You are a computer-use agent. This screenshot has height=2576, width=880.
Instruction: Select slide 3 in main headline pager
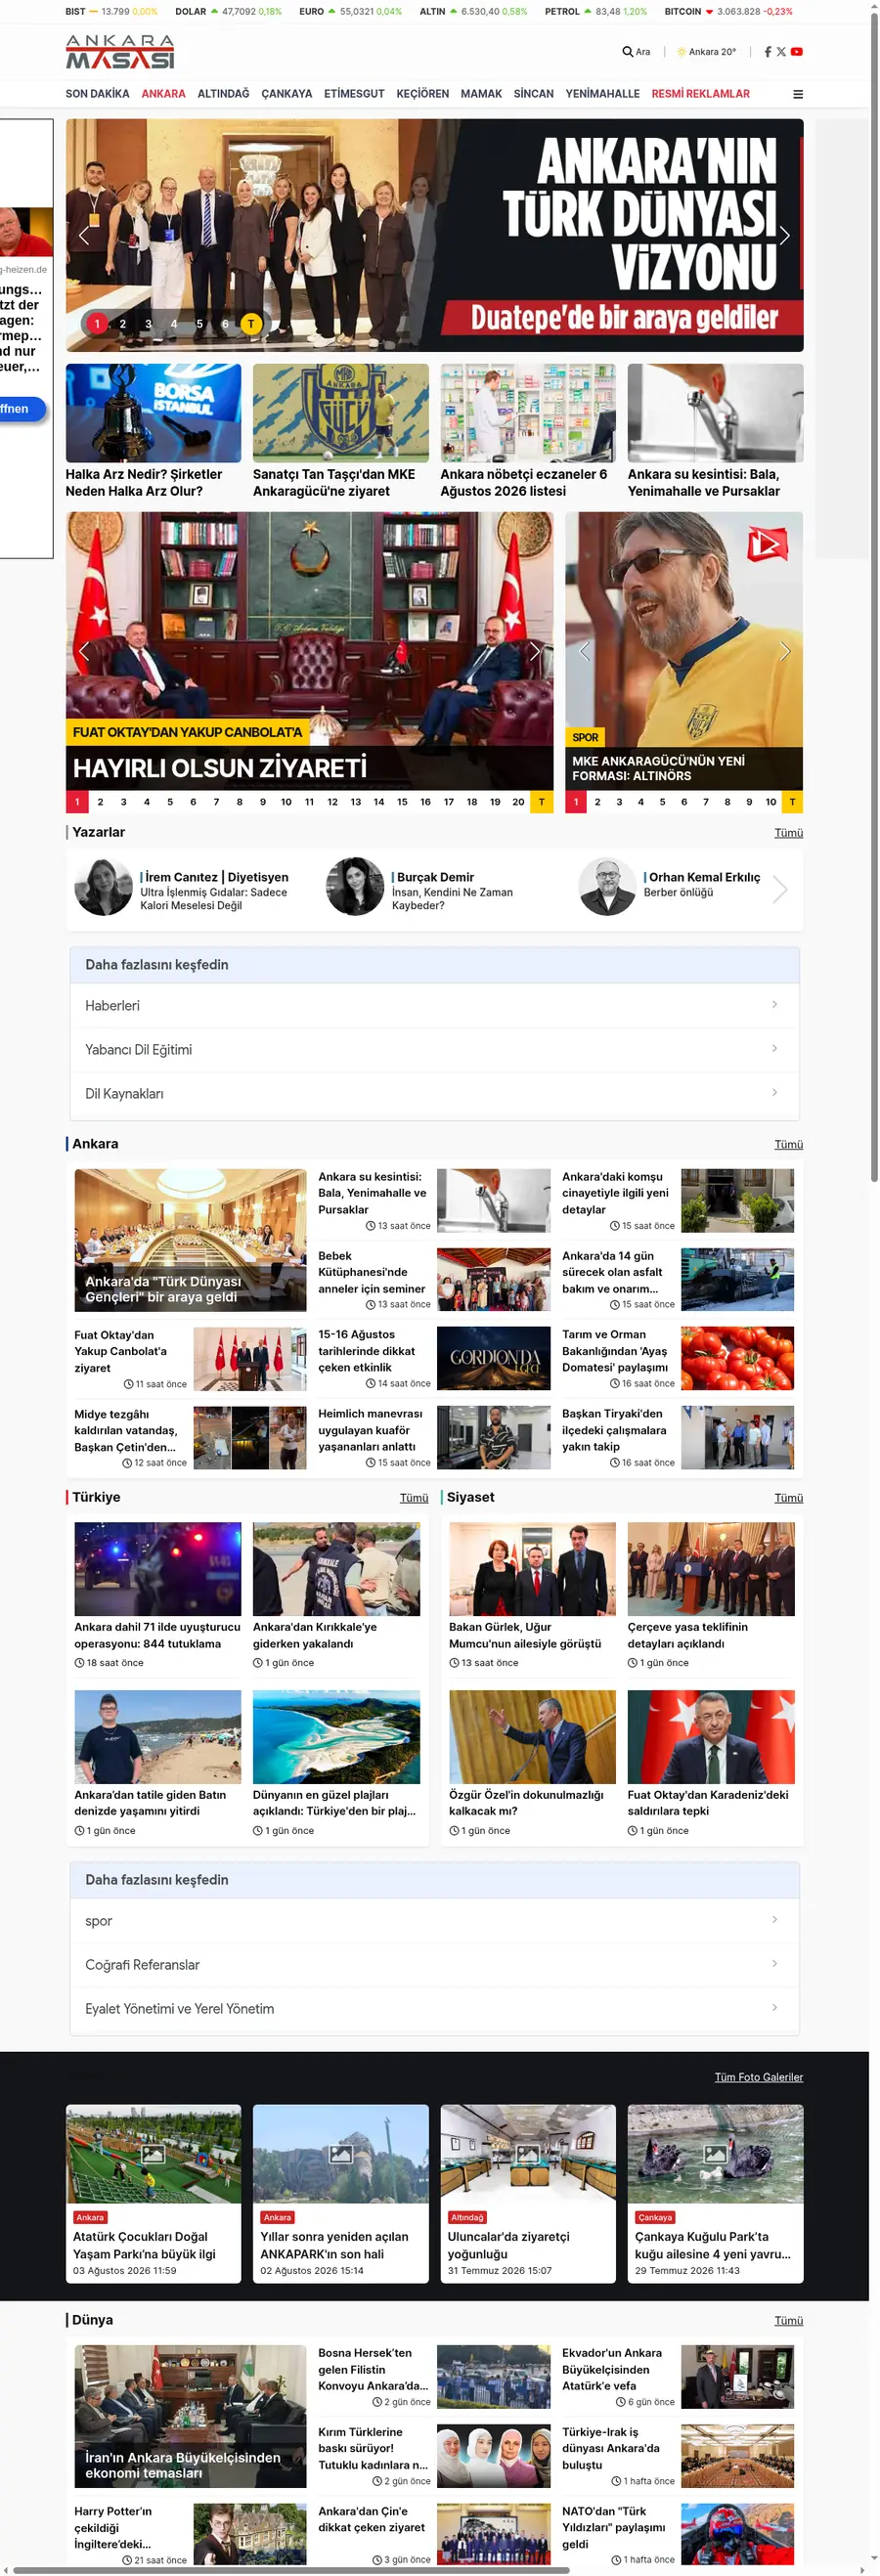[148, 323]
